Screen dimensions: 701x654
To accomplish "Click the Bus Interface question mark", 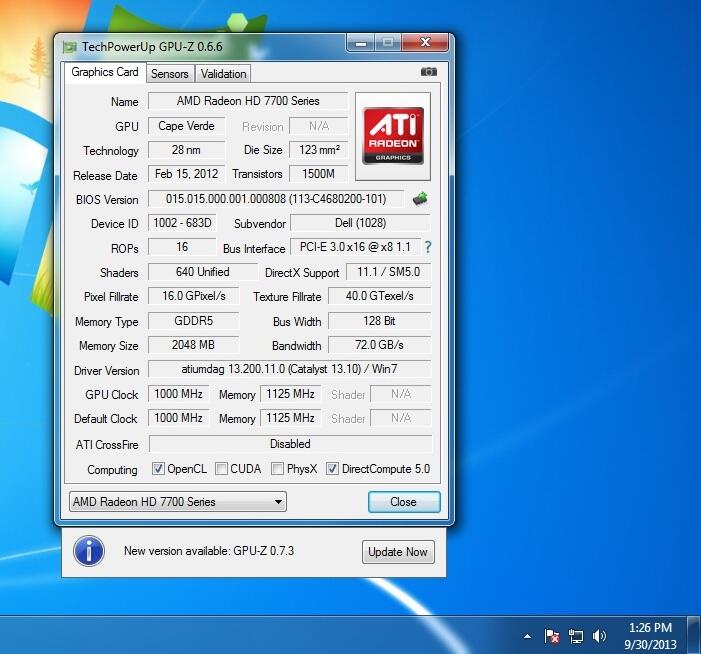I will [428, 247].
